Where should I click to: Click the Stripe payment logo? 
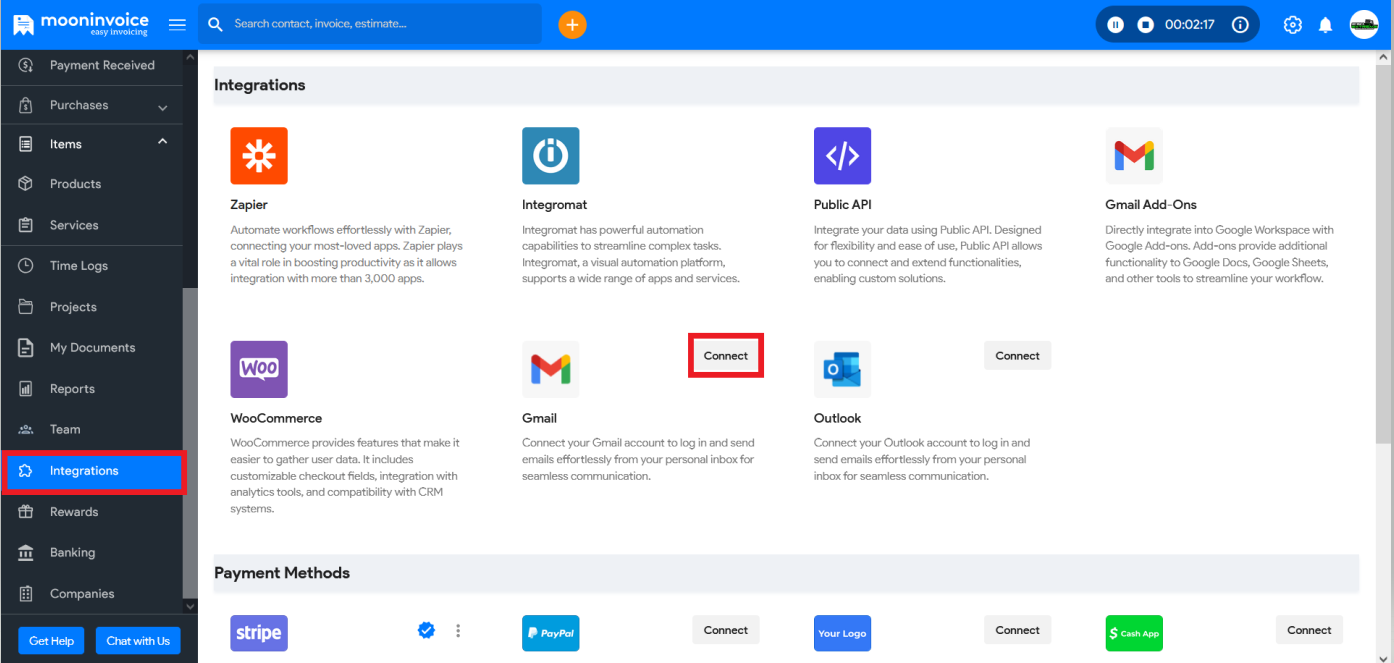tap(259, 633)
